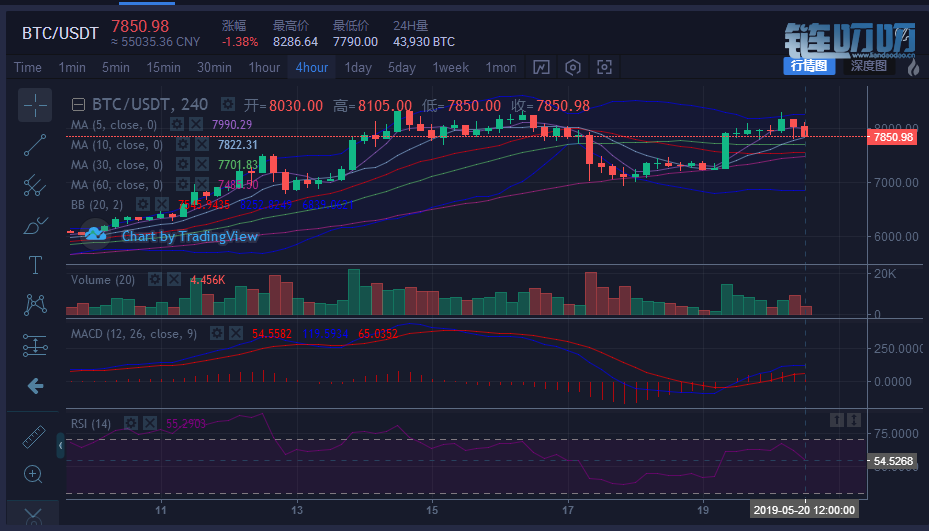Move the RSI pane up

tap(837, 420)
